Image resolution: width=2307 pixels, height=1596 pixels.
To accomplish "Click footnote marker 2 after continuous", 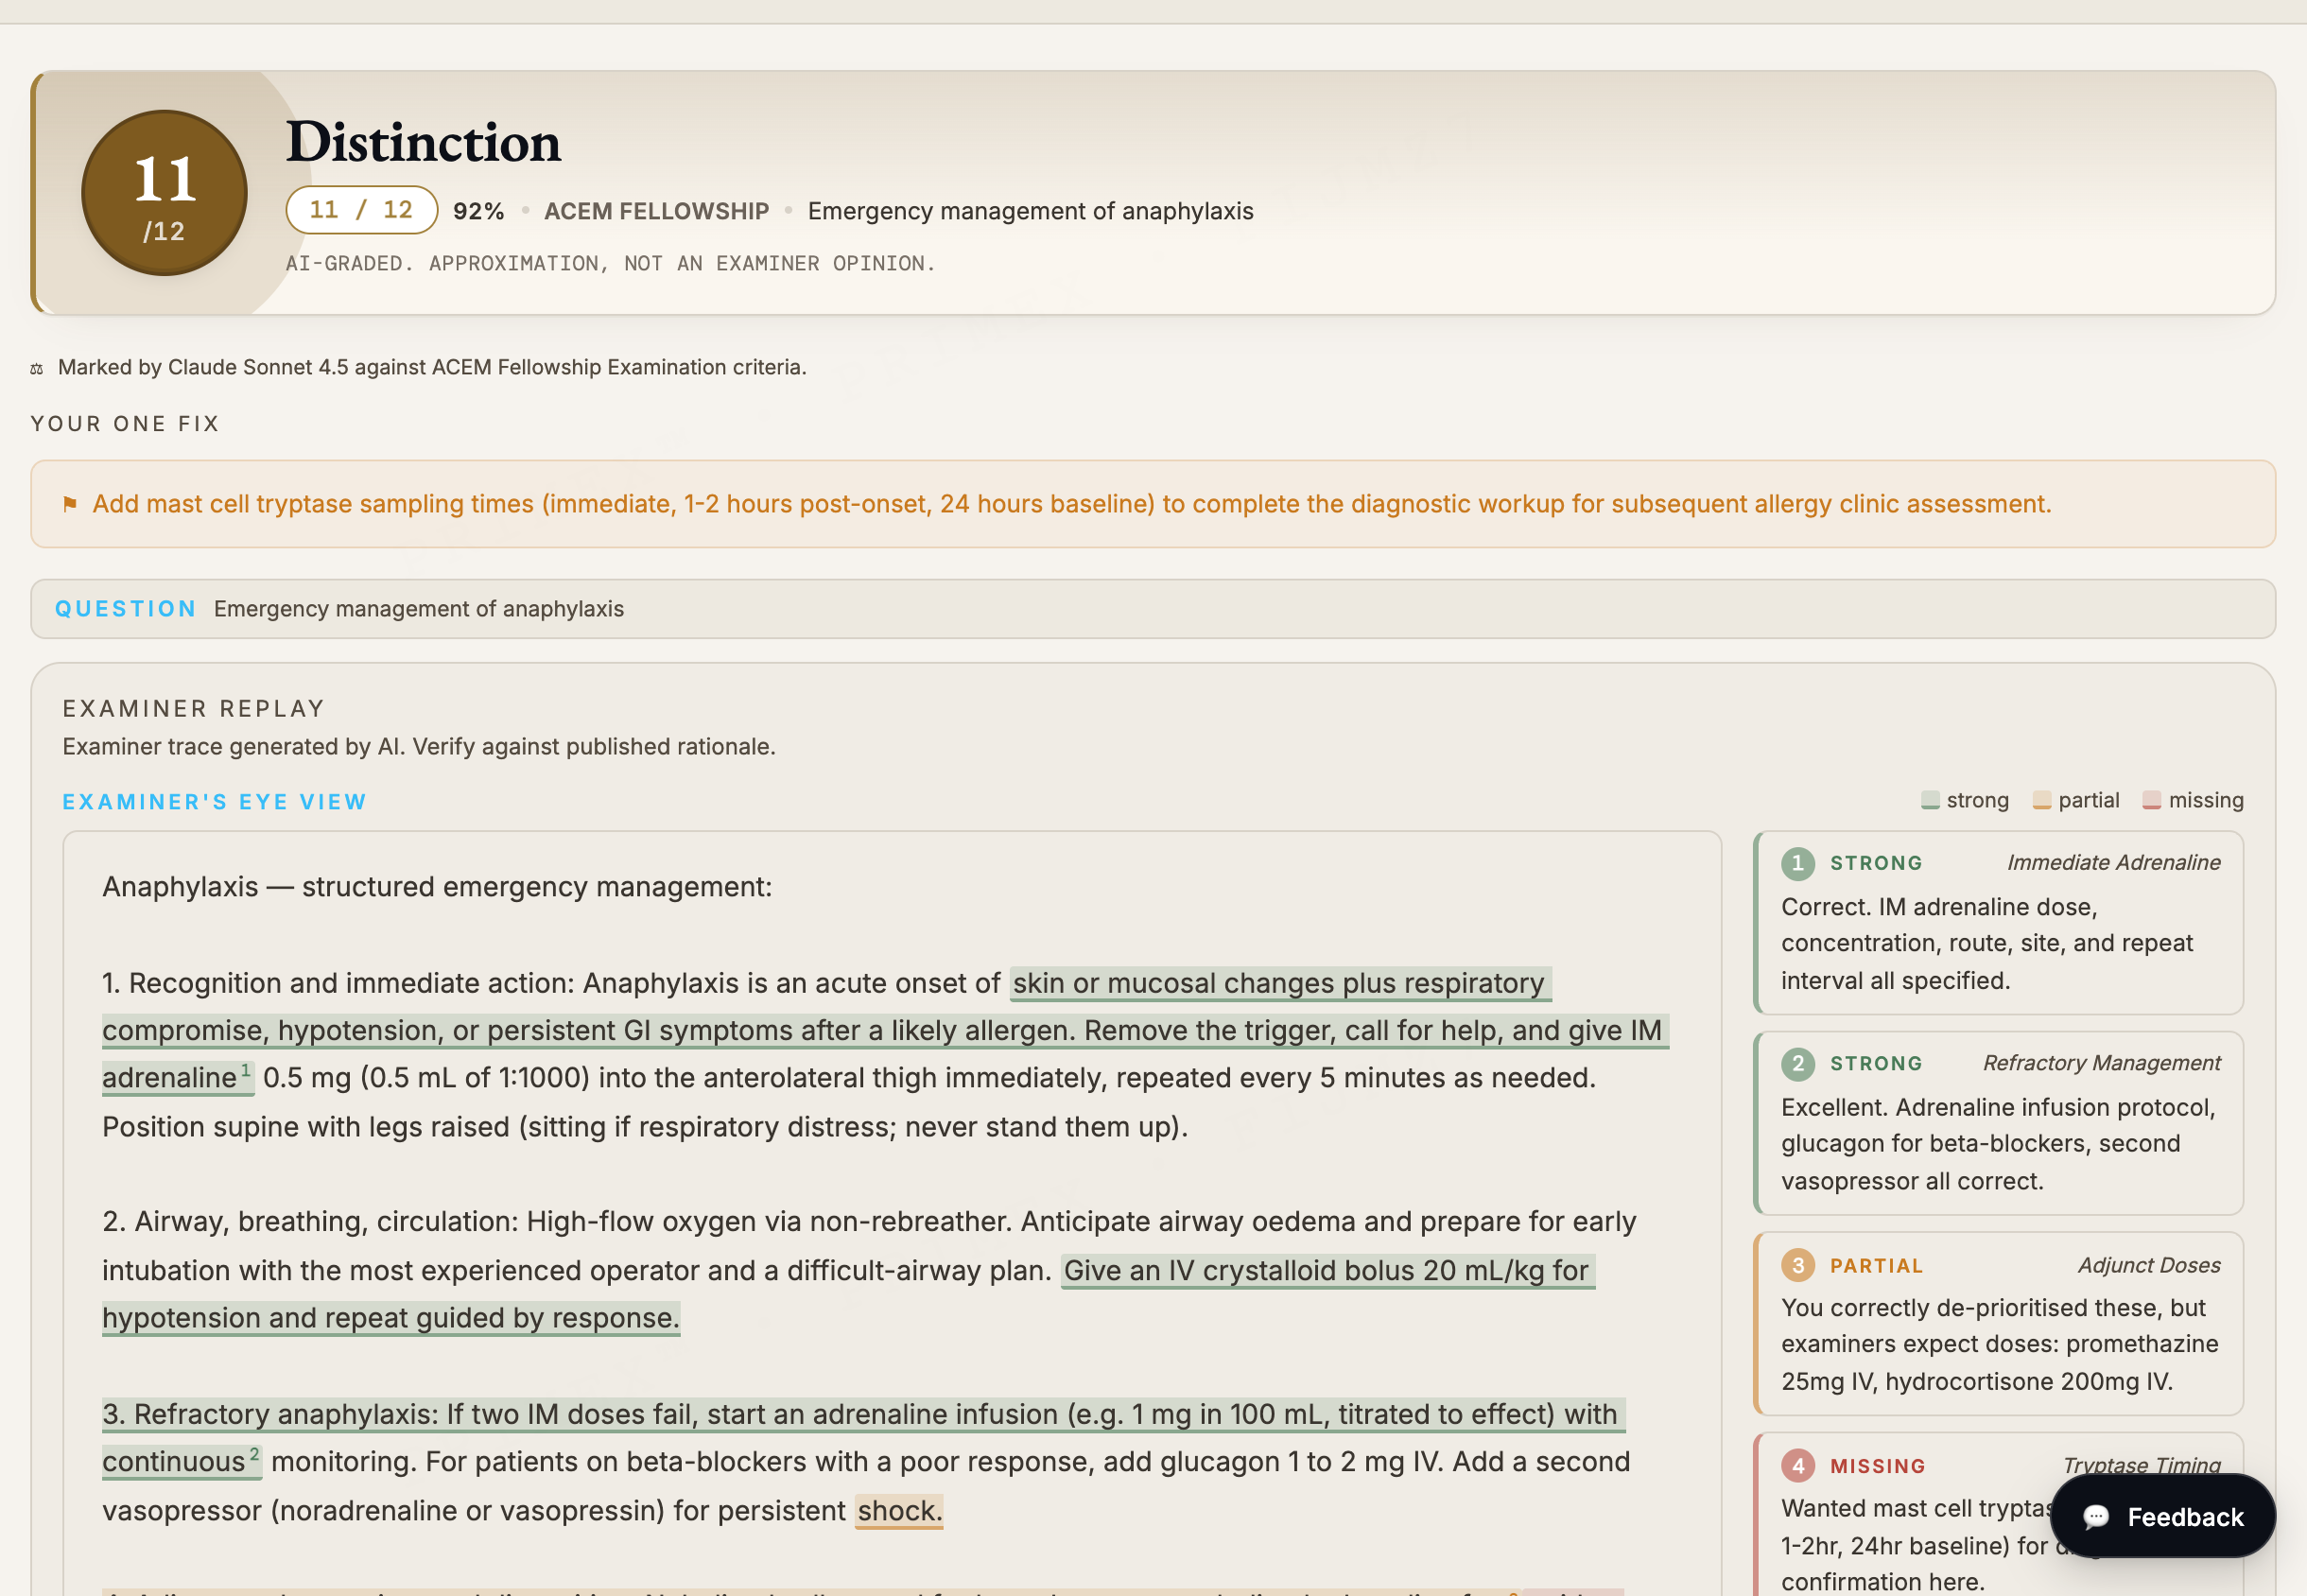I will [x=254, y=1454].
